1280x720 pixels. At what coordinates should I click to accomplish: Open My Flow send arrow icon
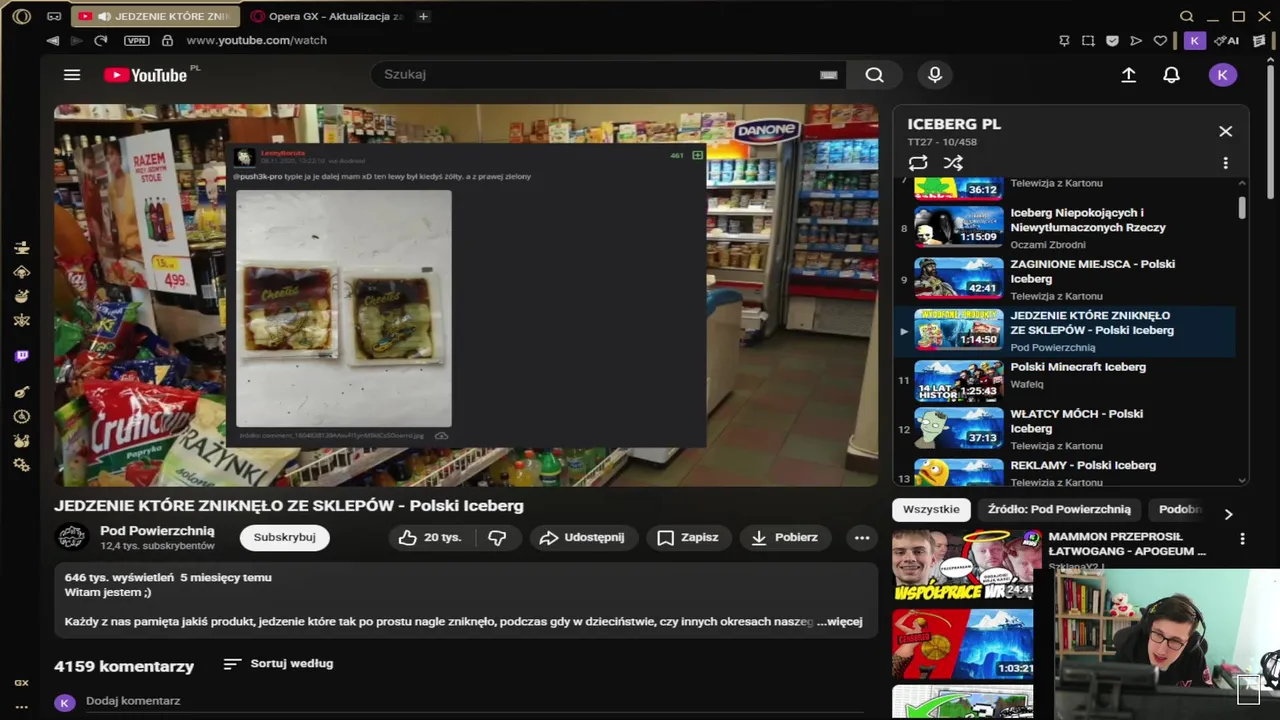1136,41
